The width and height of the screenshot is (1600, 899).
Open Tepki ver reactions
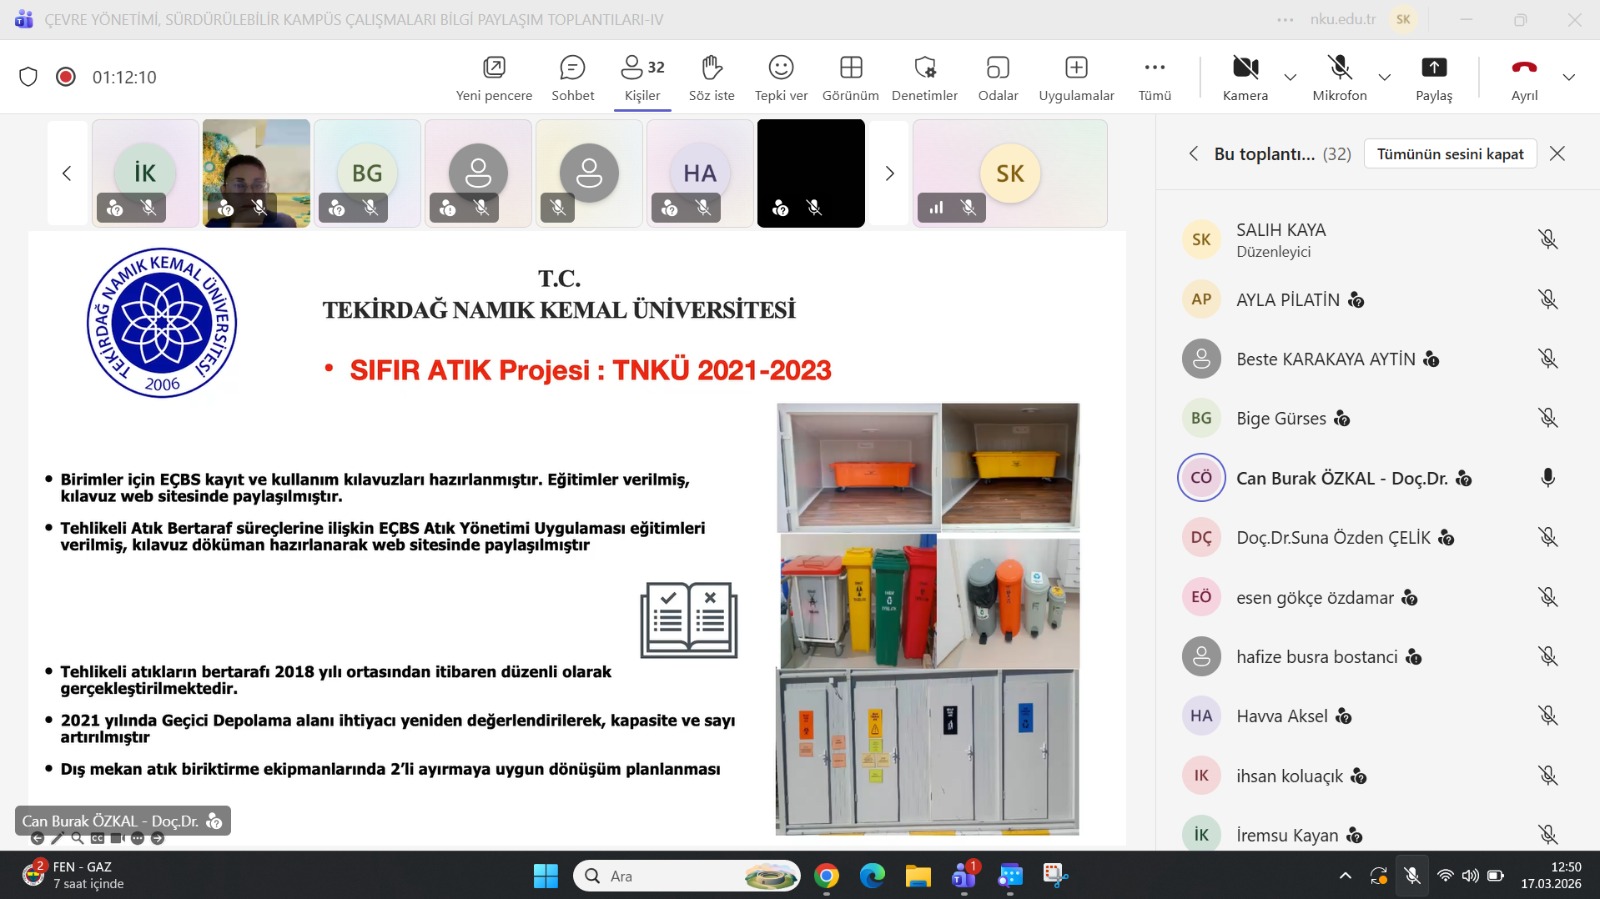click(x=781, y=78)
